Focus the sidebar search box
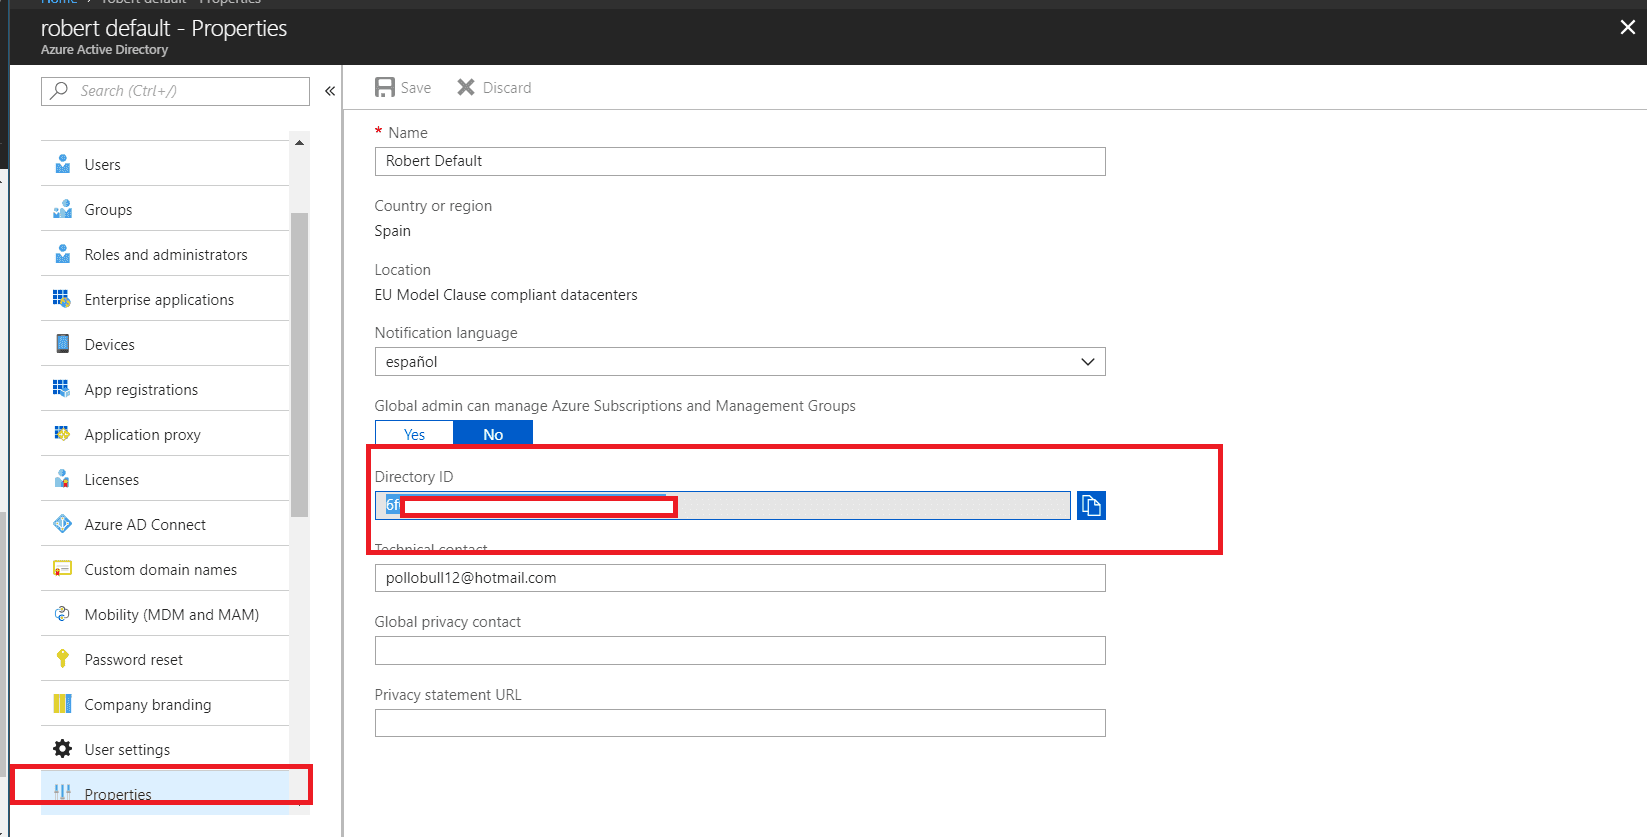 click(x=175, y=91)
